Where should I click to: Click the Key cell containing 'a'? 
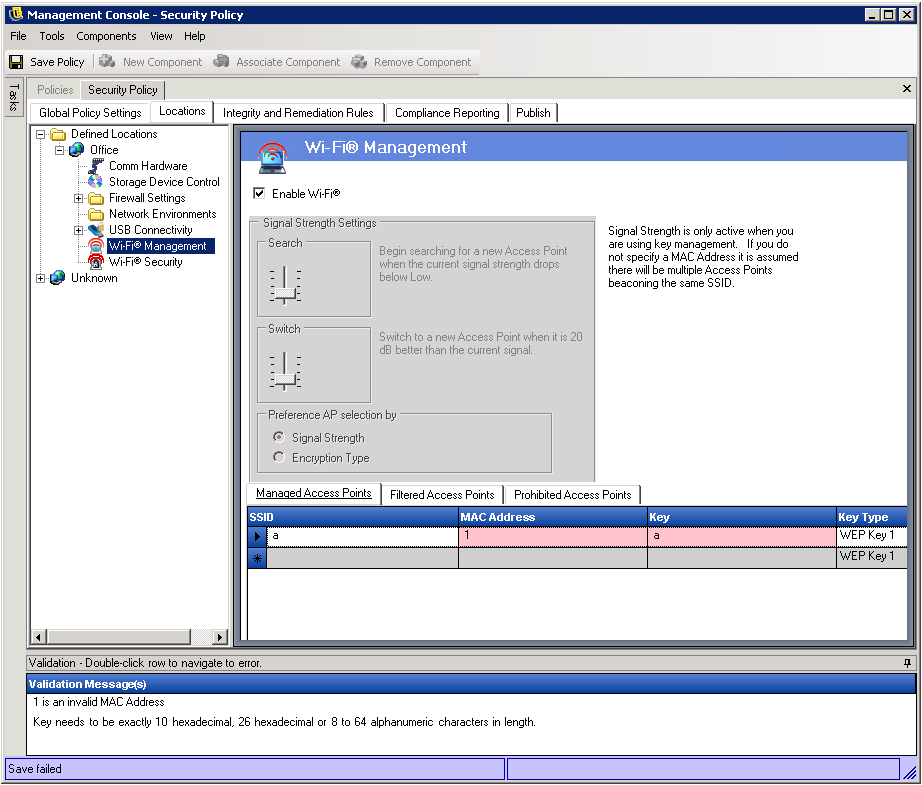pos(741,536)
